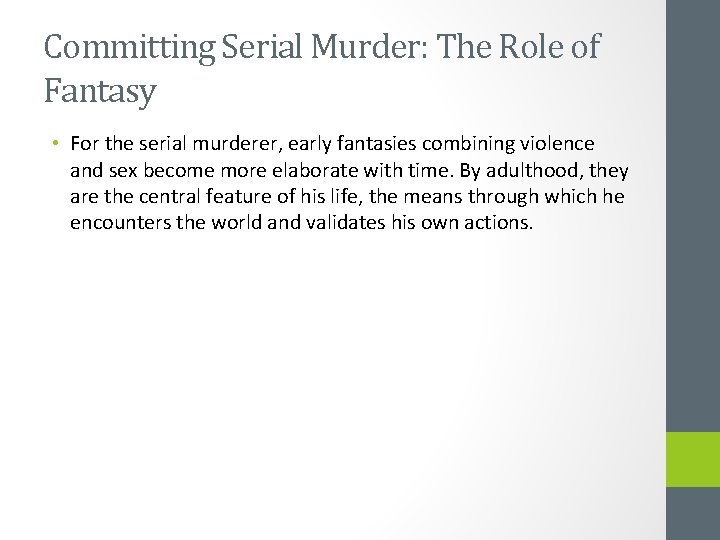This screenshot has width=720, height=540.
Task: Click the word 'Fantasy' on the title's second line
Action: point(101,92)
